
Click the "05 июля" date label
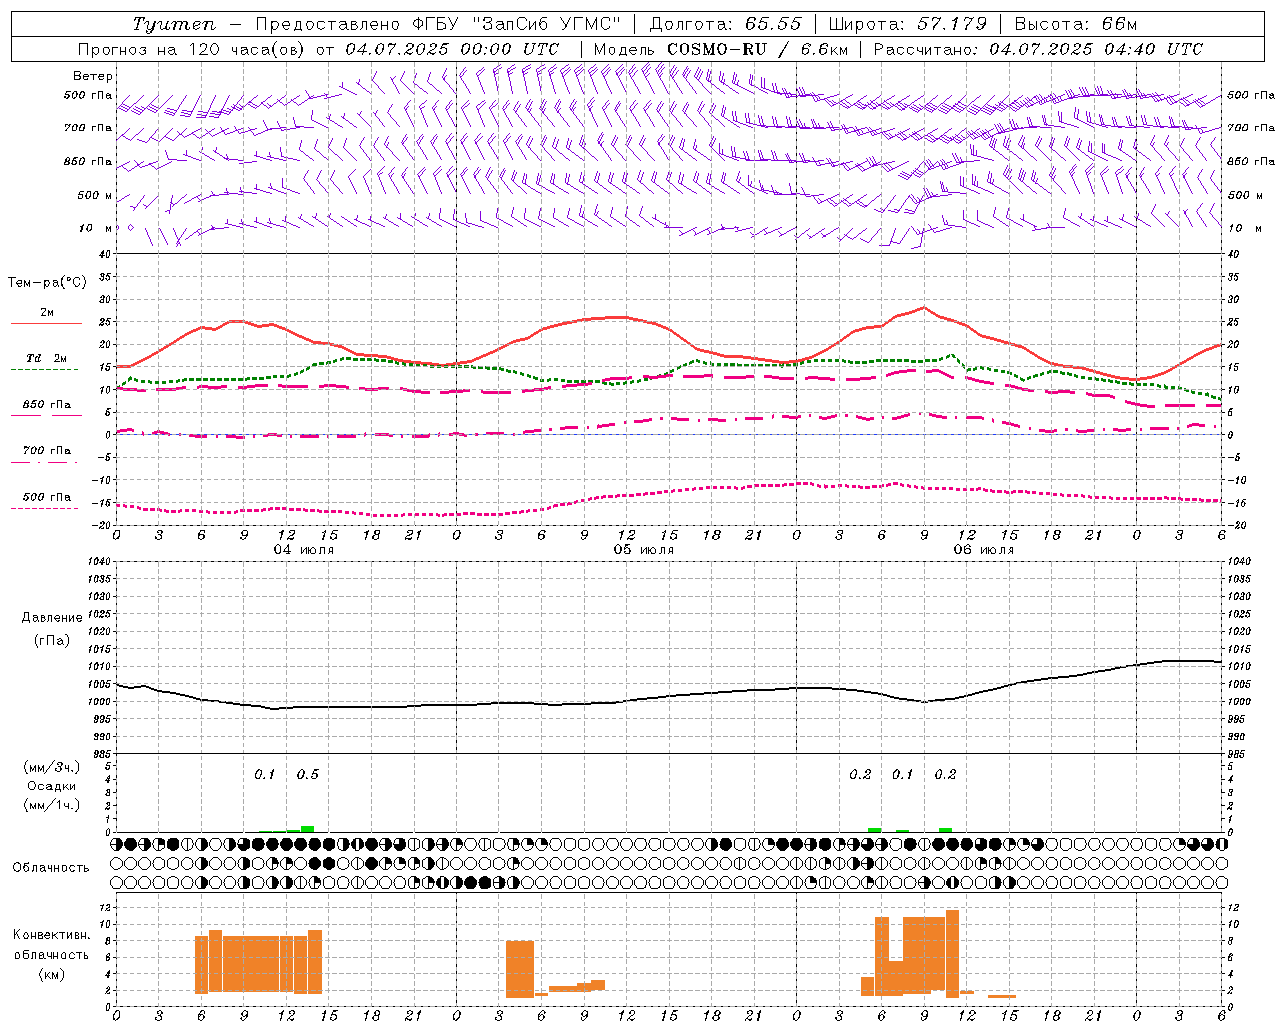tap(643, 550)
